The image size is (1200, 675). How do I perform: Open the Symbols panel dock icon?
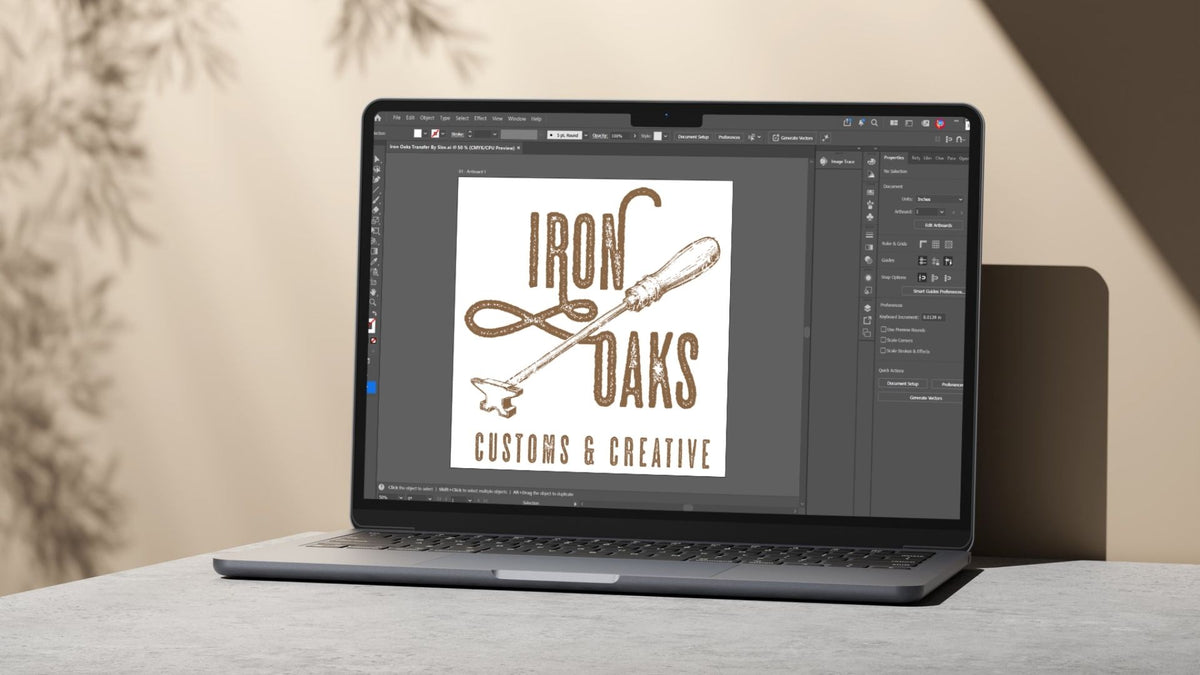(x=870, y=217)
